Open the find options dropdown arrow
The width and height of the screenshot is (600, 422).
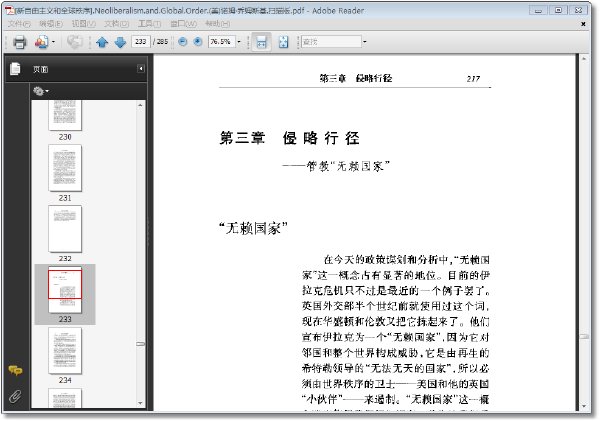click(365, 41)
